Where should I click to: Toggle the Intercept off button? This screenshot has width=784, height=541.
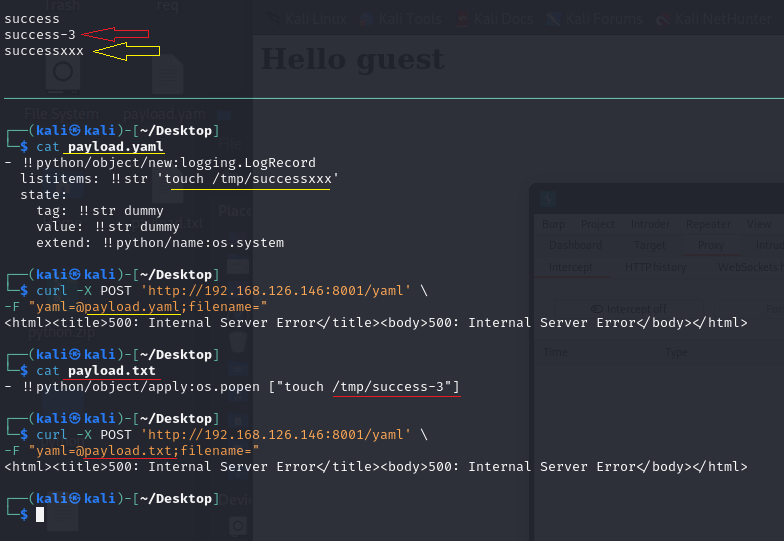point(629,309)
